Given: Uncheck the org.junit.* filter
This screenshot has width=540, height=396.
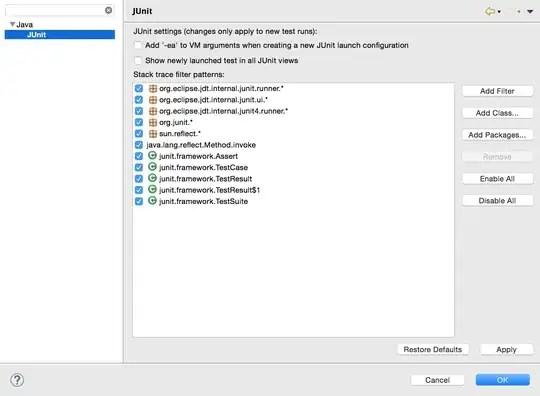Looking at the screenshot, I should pos(139,122).
